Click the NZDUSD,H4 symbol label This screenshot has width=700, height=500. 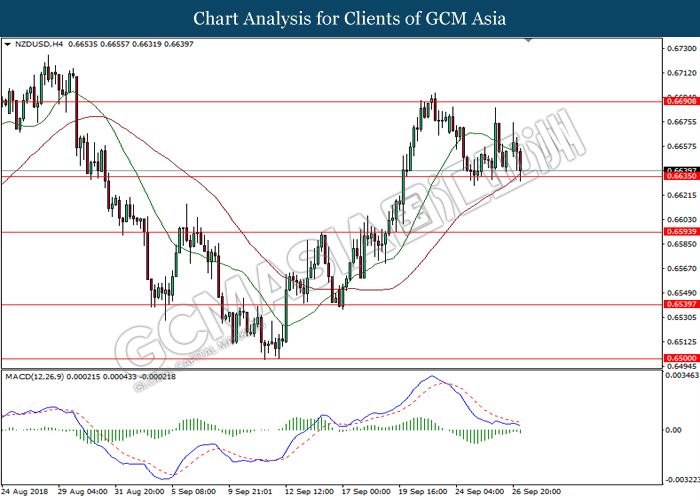pos(39,44)
